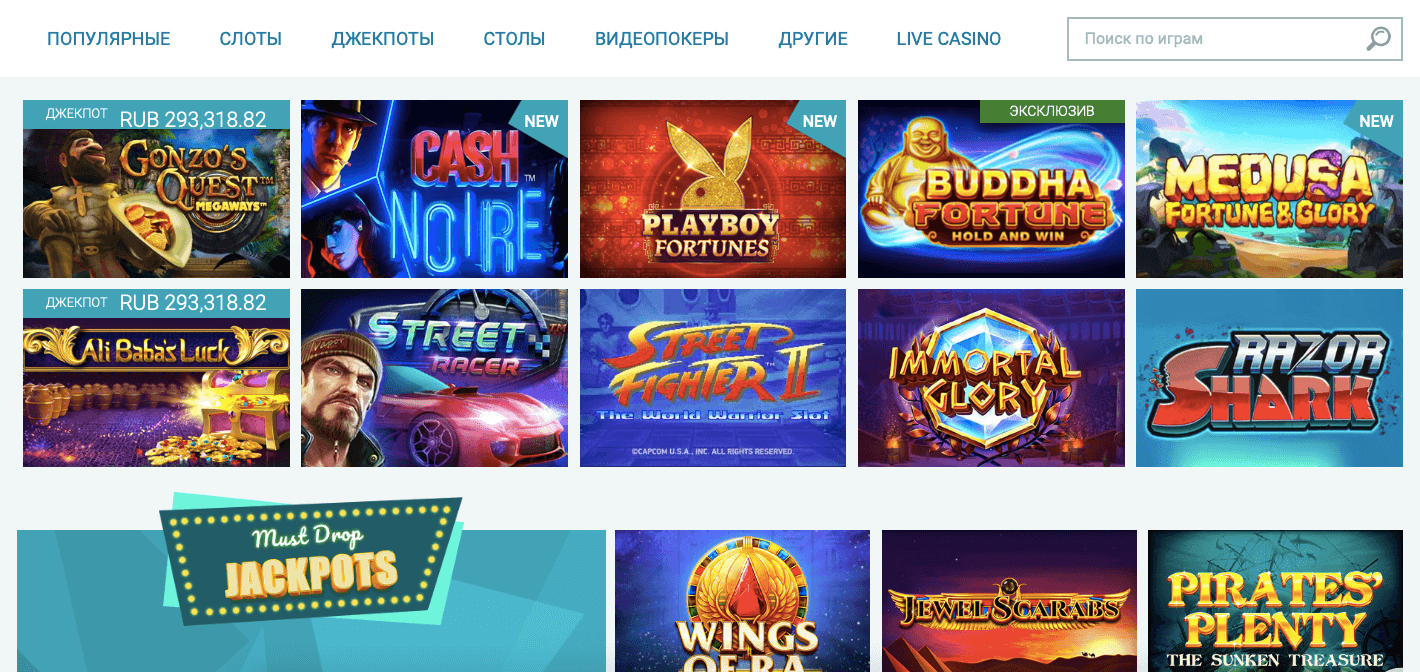Open the ДЖЕКПОТЫ section

click(383, 39)
